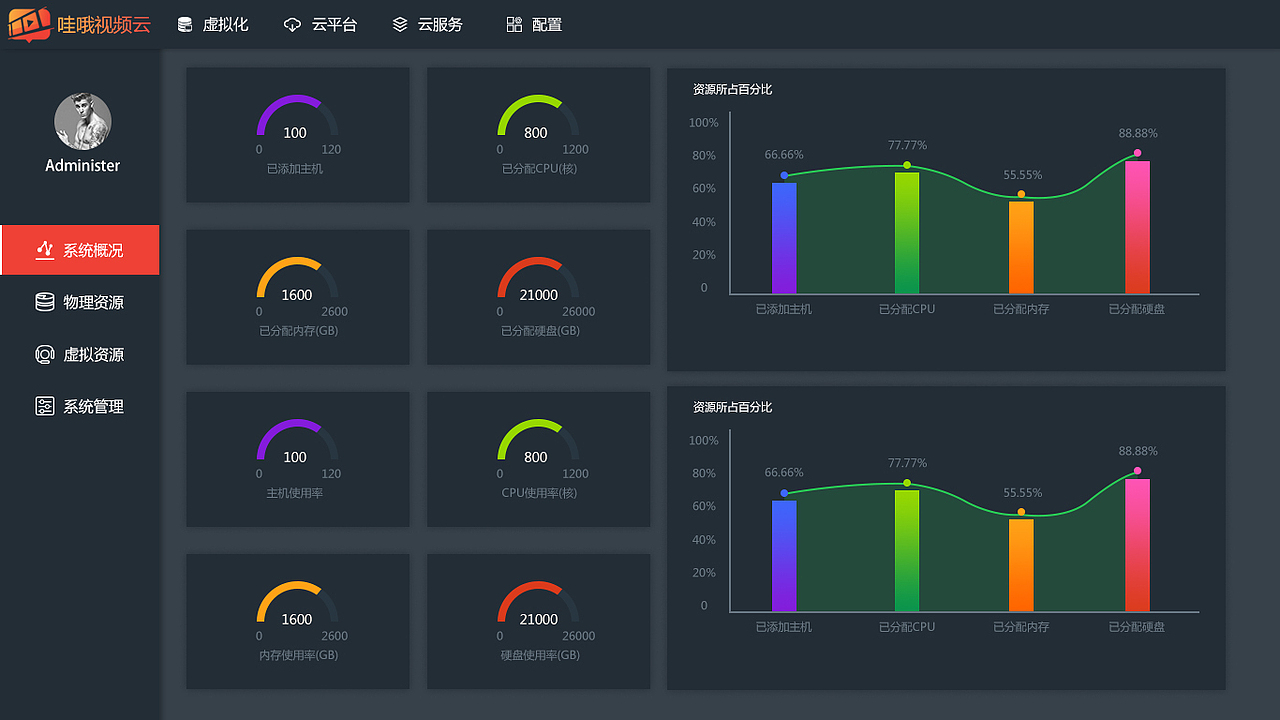Image resolution: width=1280 pixels, height=720 pixels.
Task: Click the 哇哦视频云 brand title
Action: (104, 25)
